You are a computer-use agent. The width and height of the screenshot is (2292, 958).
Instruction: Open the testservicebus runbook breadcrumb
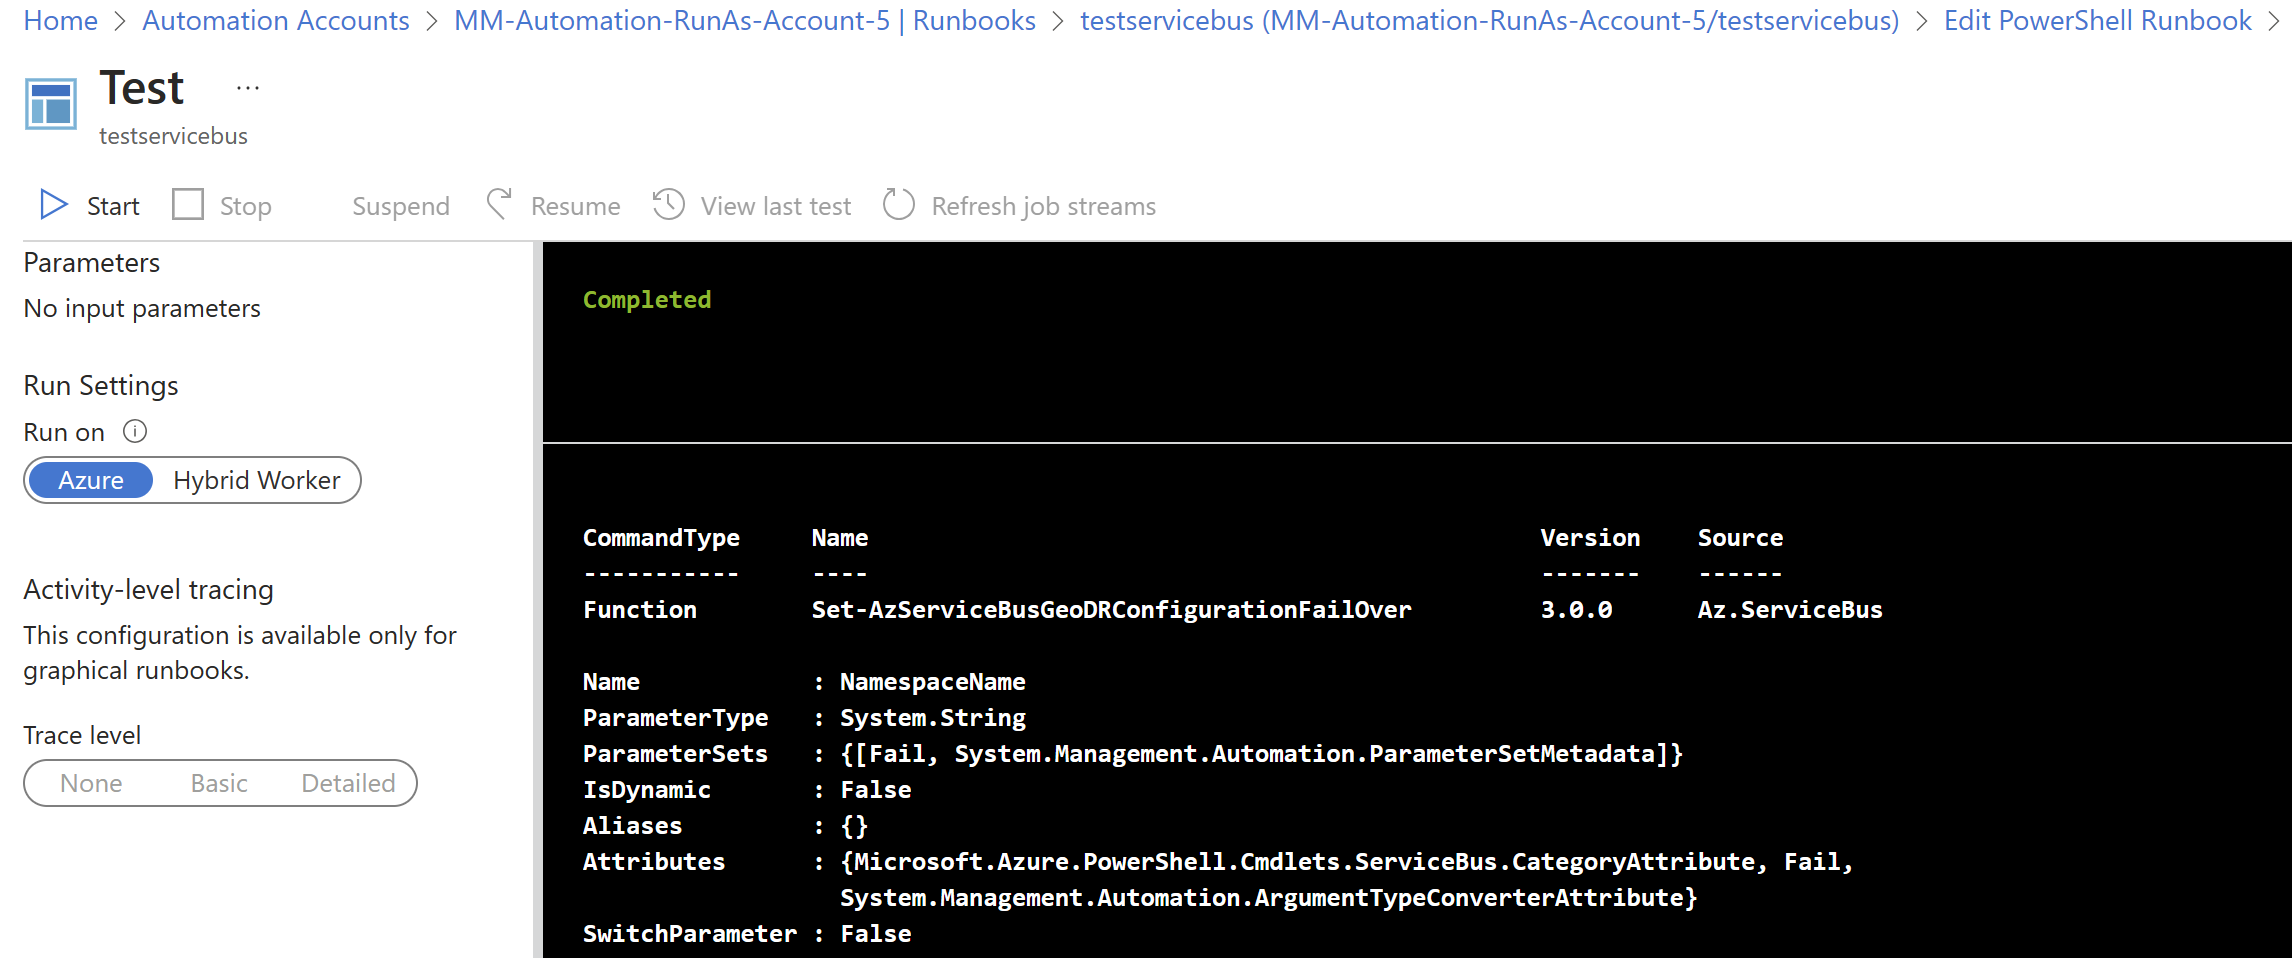[1489, 20]
